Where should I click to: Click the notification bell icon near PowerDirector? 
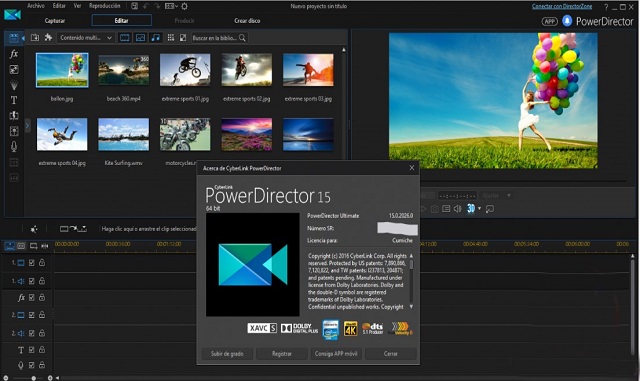pos(567,21)
